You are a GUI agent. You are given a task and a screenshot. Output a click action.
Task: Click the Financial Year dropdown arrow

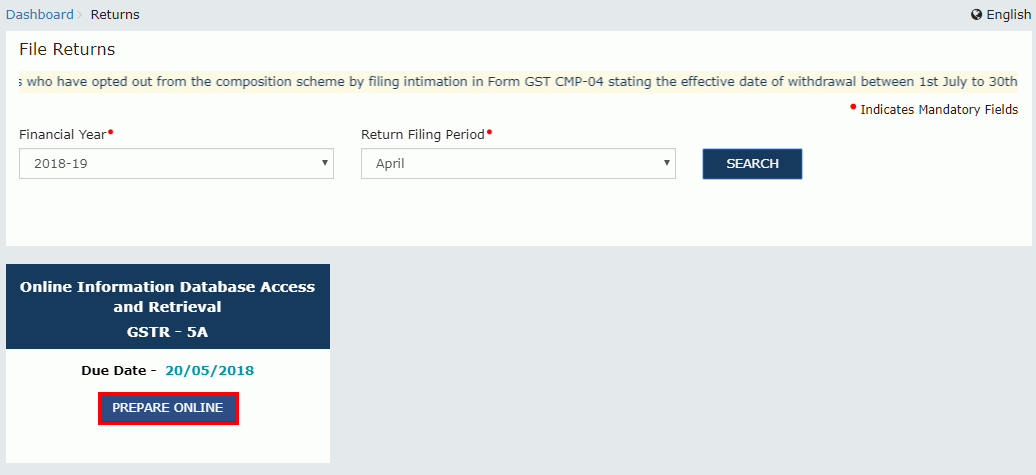[325, 163]
